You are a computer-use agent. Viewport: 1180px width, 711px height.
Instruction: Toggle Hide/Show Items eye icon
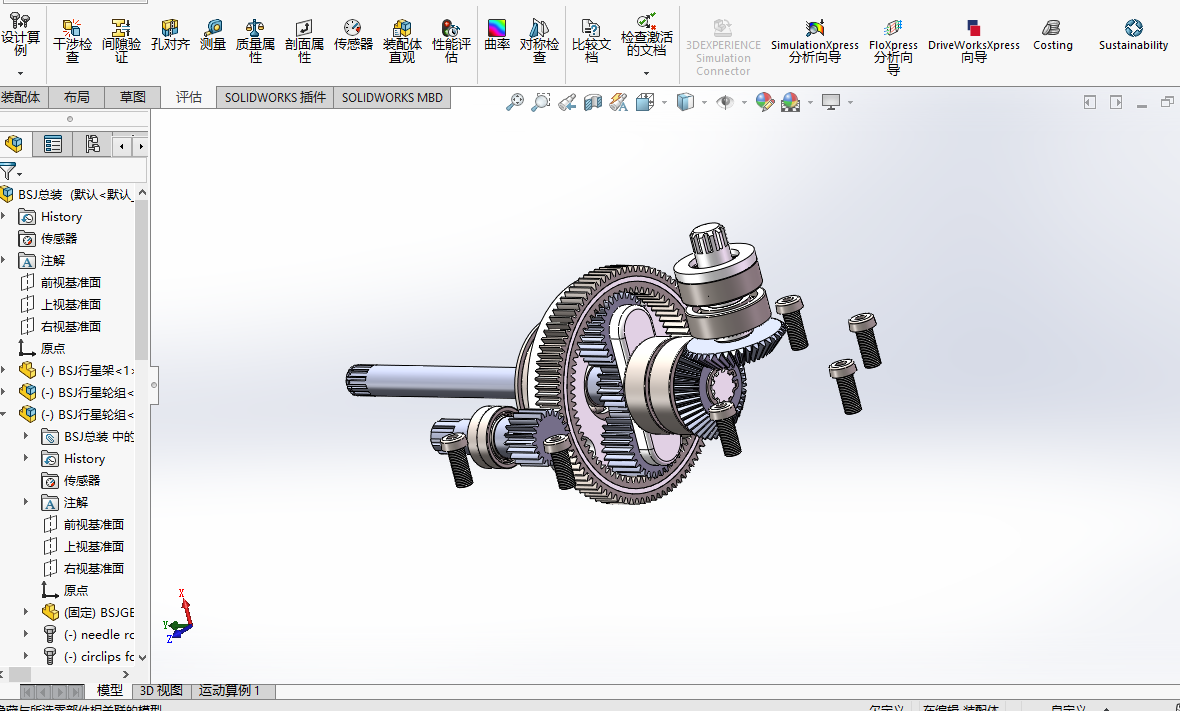[725, 102]
